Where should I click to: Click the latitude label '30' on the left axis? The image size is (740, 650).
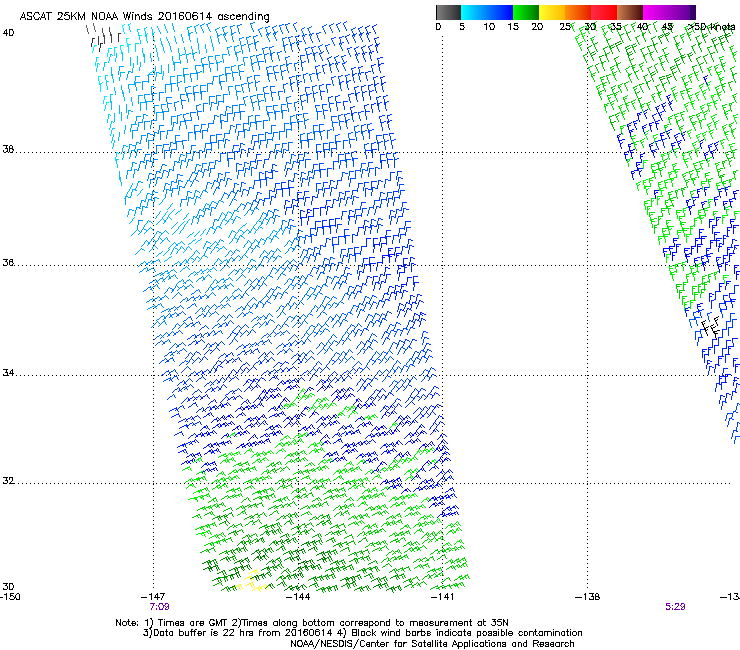point(8,587)
